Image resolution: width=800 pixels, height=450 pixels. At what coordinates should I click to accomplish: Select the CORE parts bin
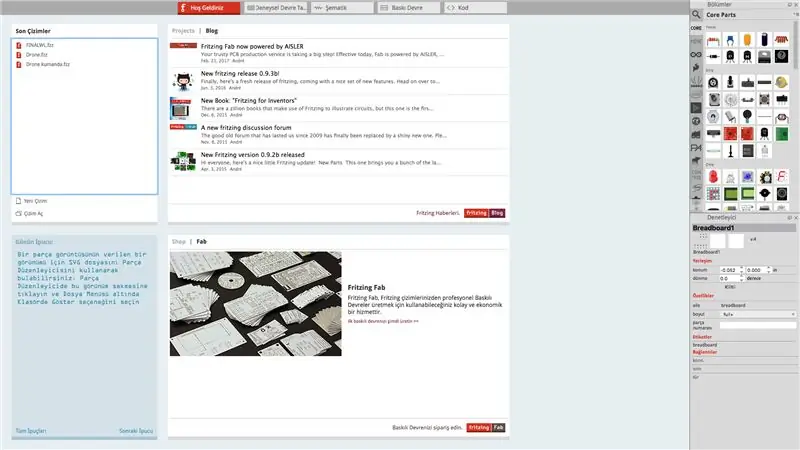696,28
